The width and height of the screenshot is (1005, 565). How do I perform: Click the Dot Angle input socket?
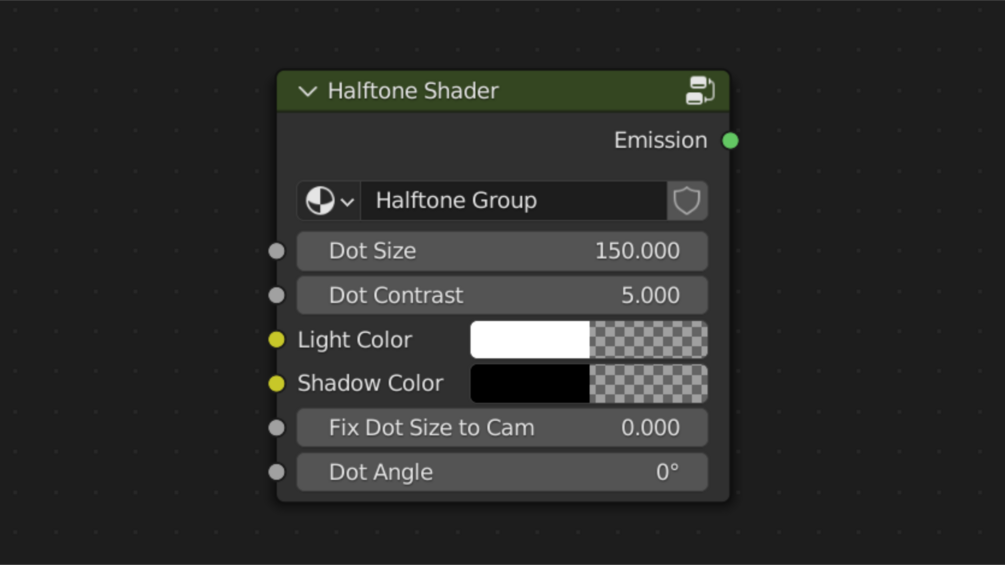click(277, 472)
